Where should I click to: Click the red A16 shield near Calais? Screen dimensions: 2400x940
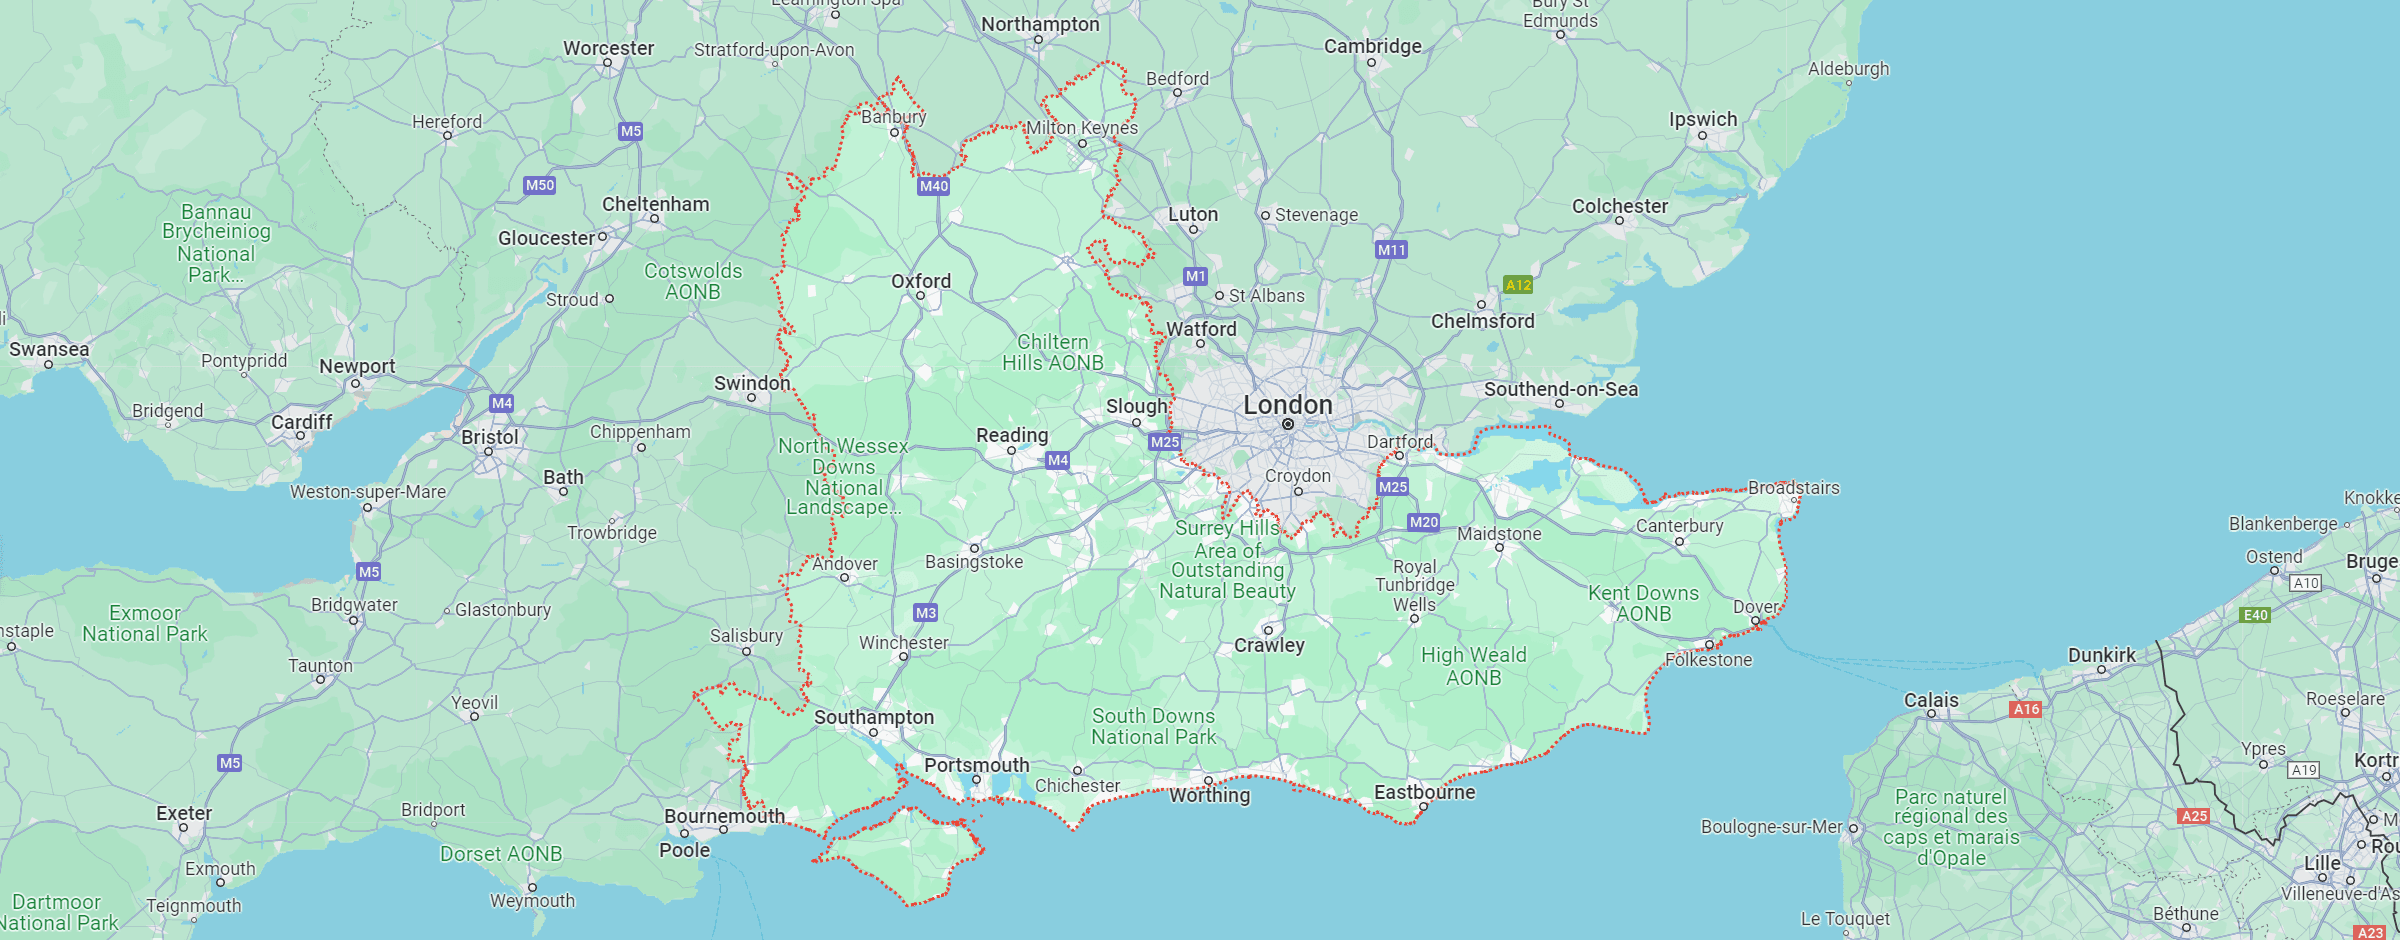point(2026,709)
